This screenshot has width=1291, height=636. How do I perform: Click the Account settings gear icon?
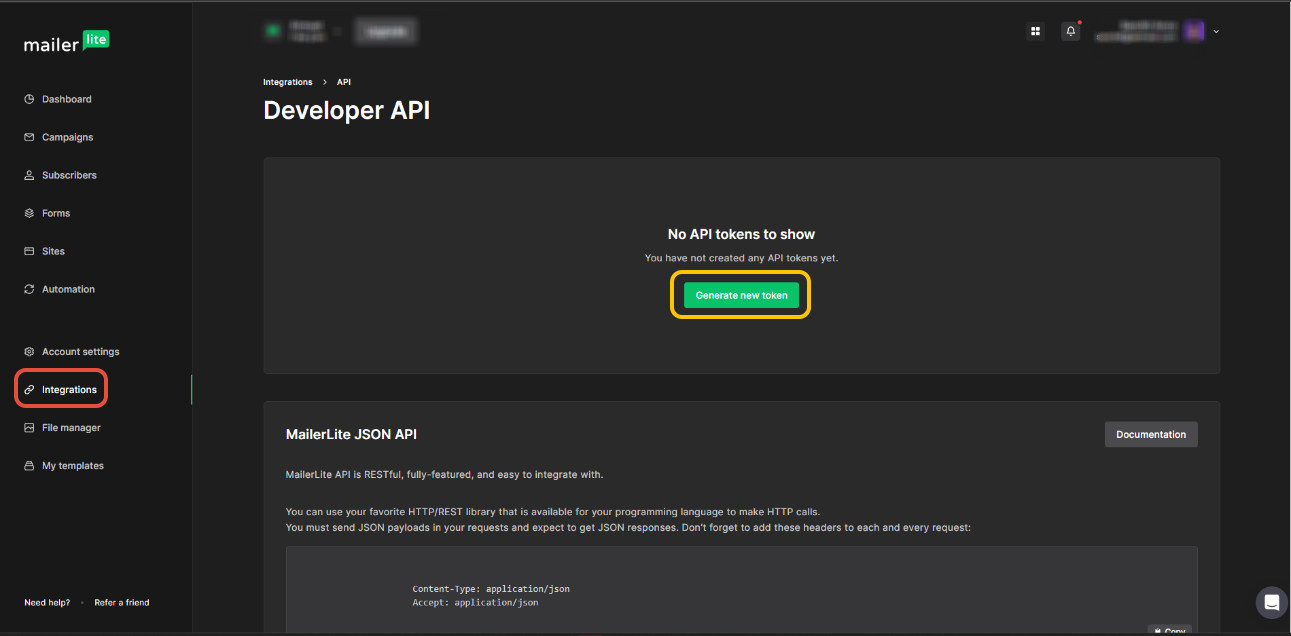30,352
